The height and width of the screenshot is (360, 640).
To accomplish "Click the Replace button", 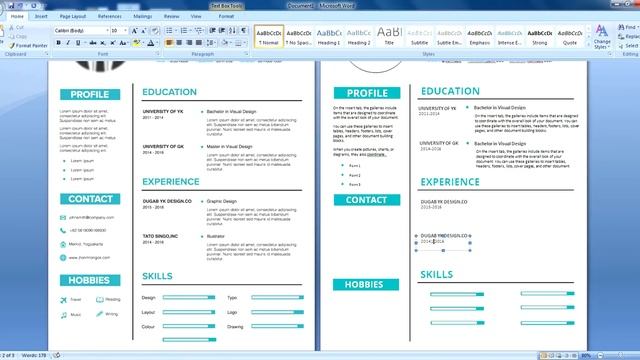I will tap(629, 36).
